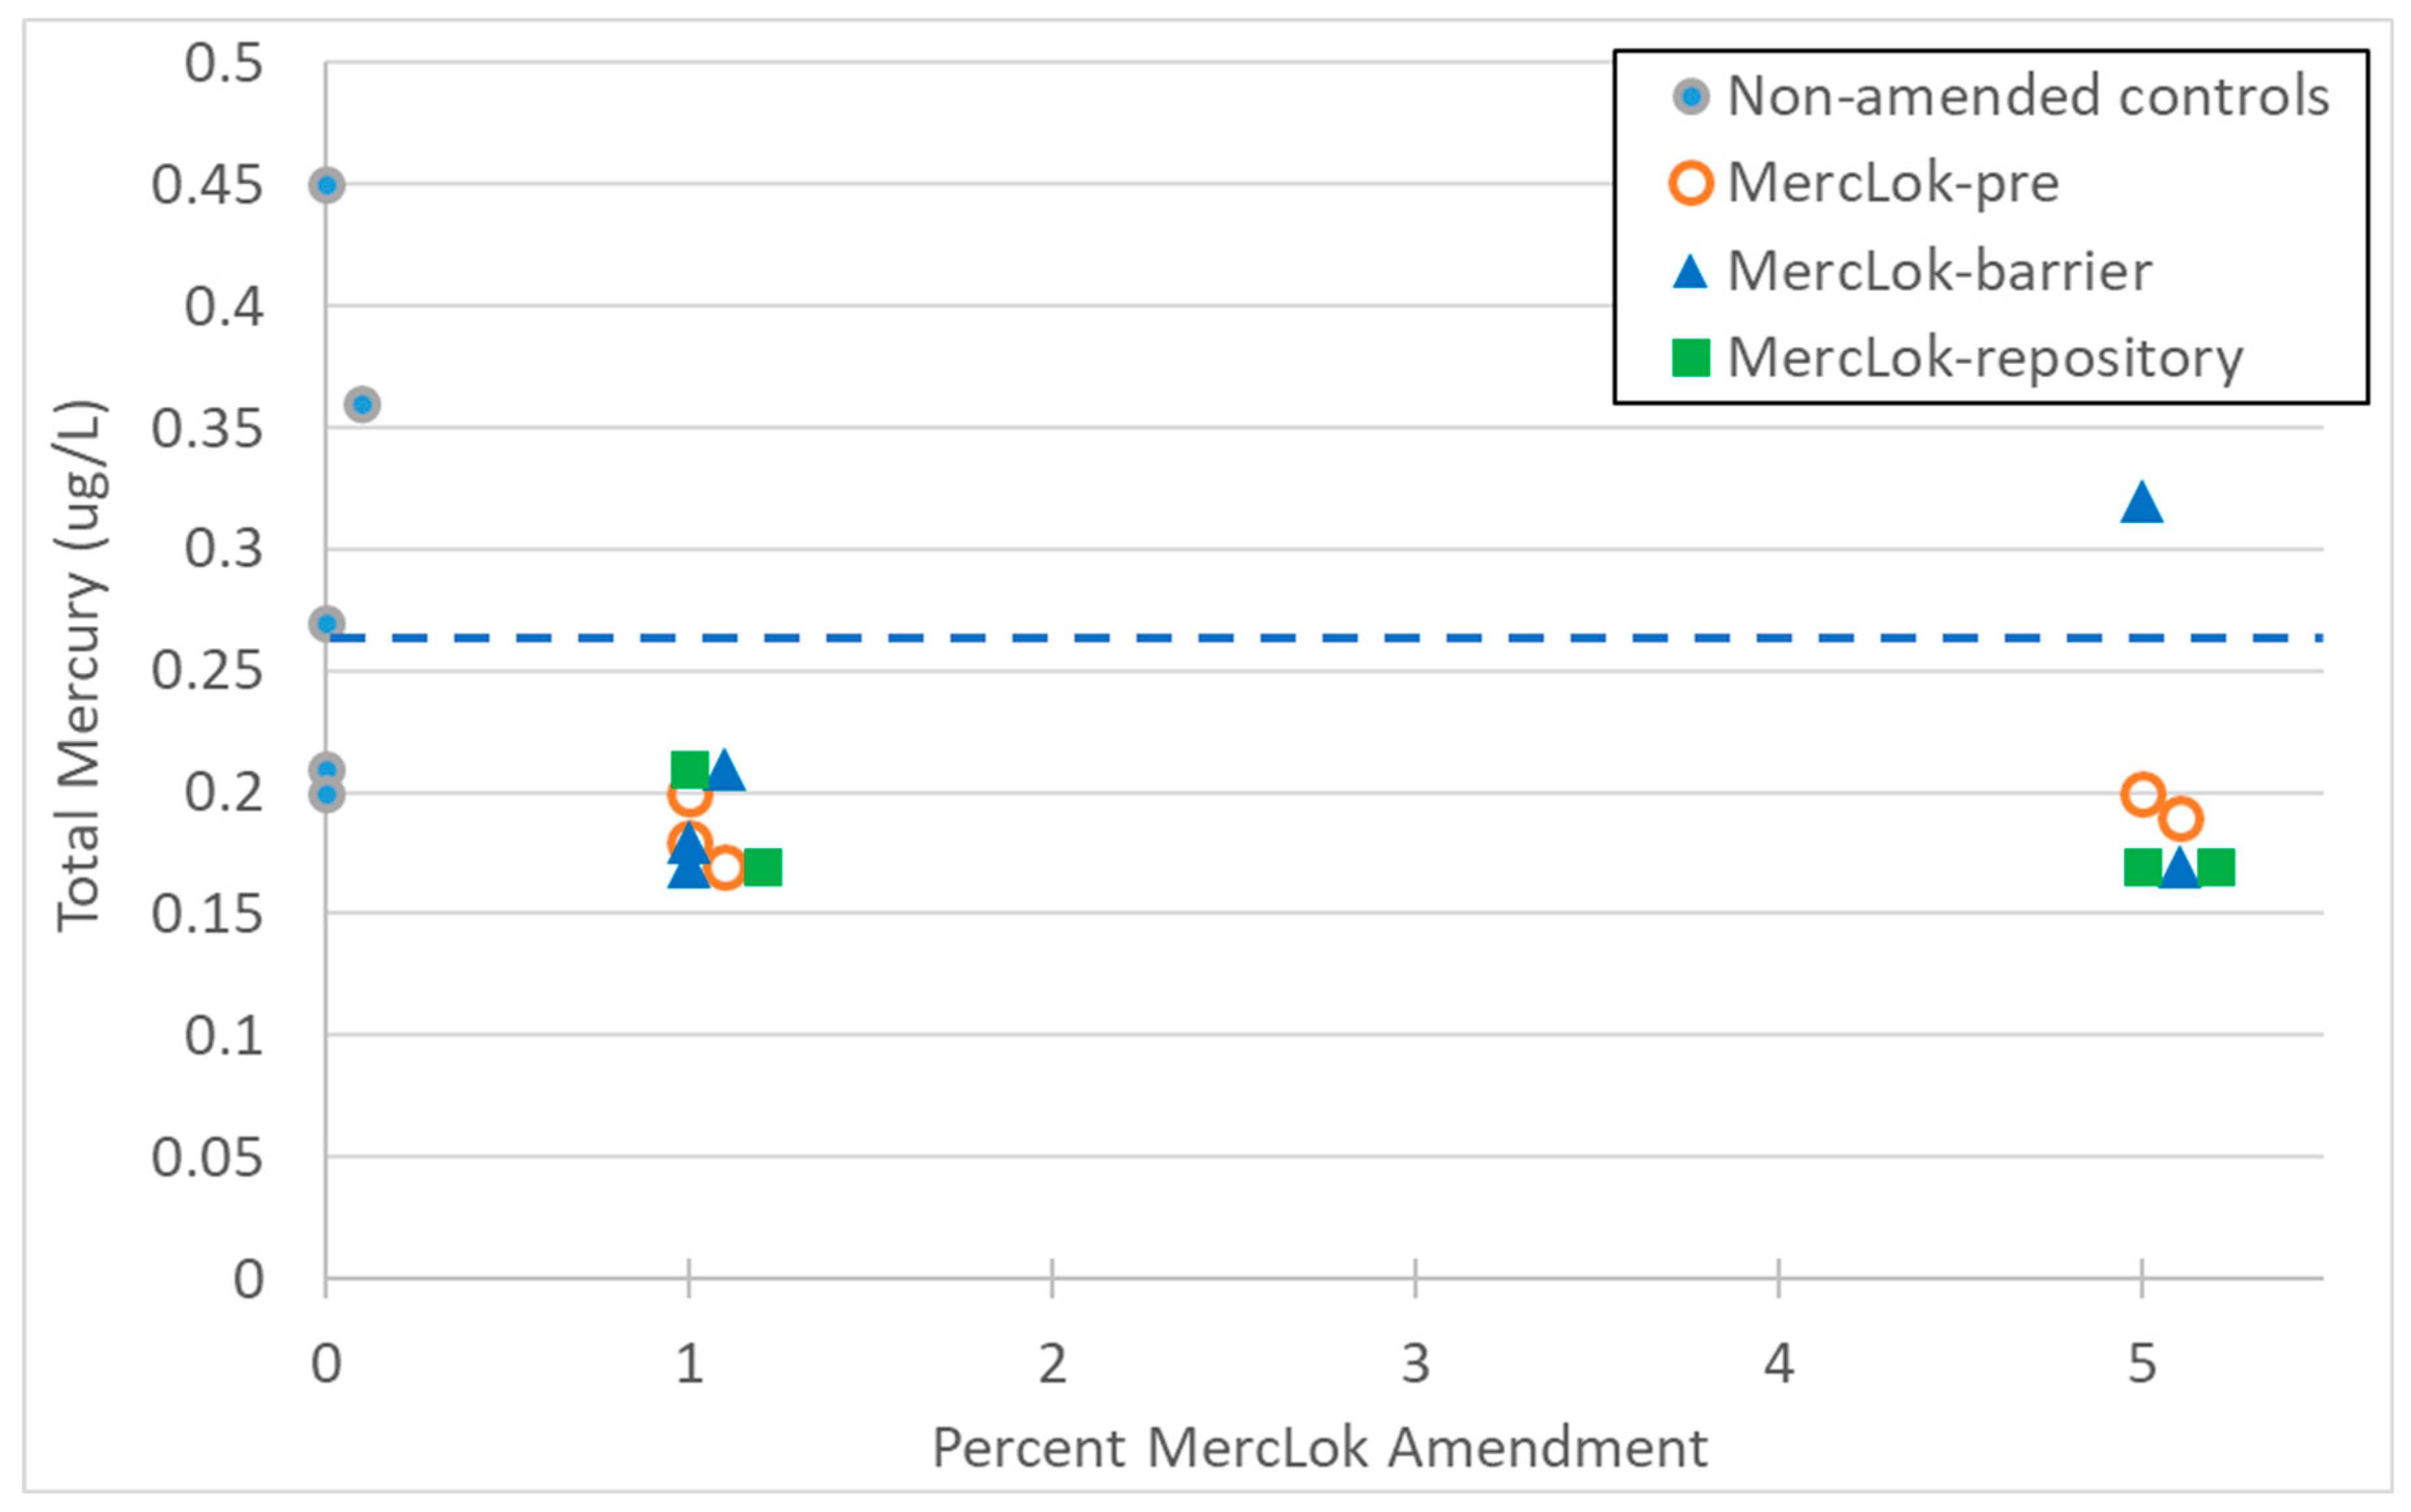Viewport: 2411px width, 1512px height.
Task: Click the 0.05 tick label on the y-axis
Action: click(x=207, y=1158)
